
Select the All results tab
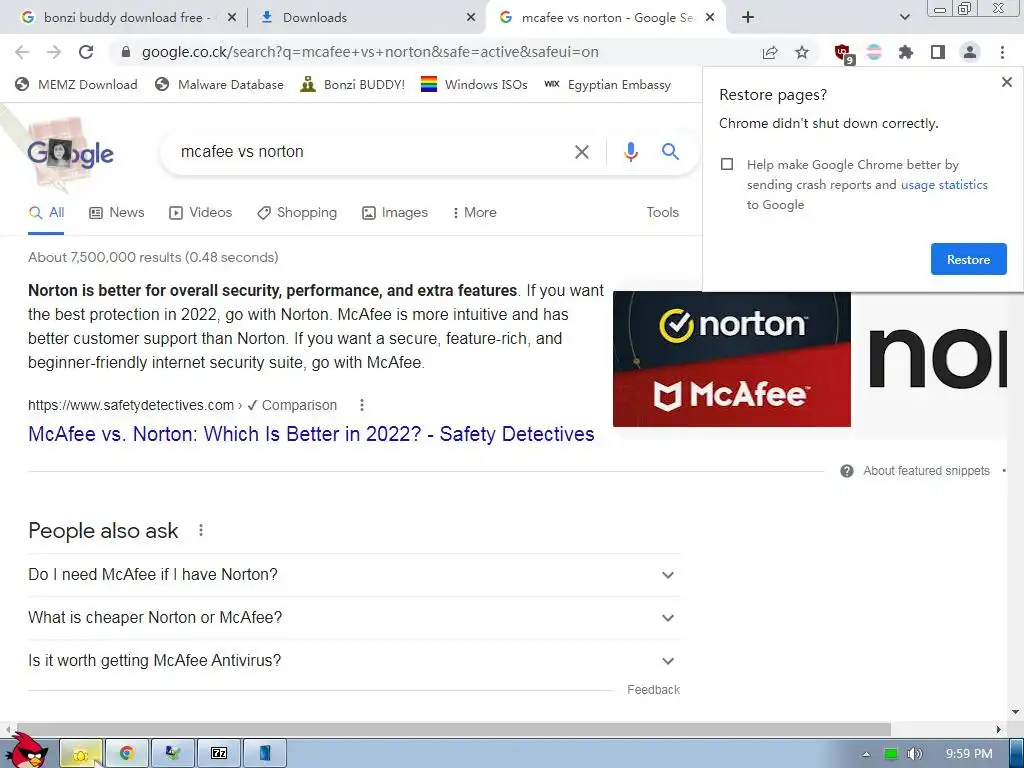[46, 213]
